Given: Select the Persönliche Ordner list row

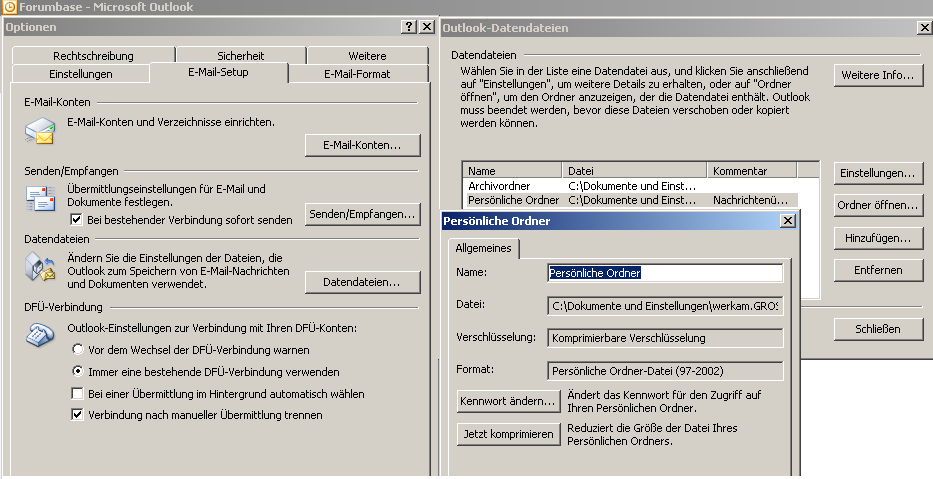Looking at the screenshot, I should click(x=630, y=200).
